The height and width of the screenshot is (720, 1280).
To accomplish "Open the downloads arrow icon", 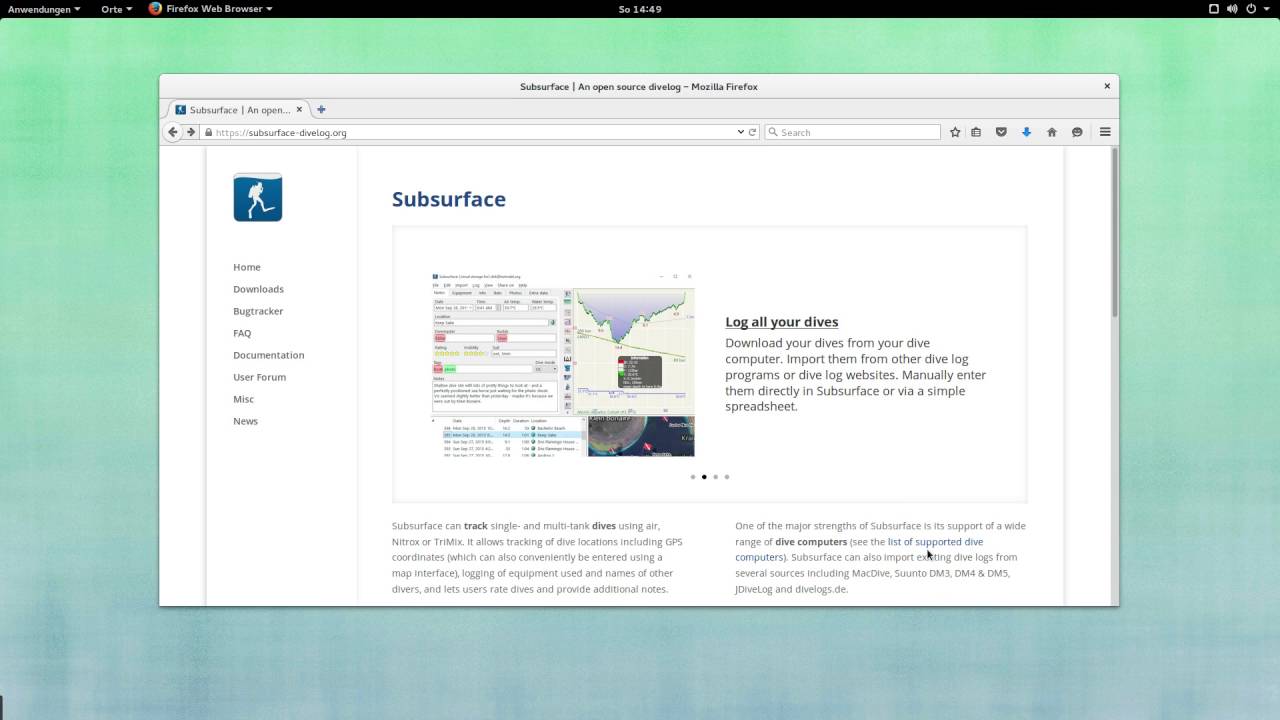I will point(1026,132).
